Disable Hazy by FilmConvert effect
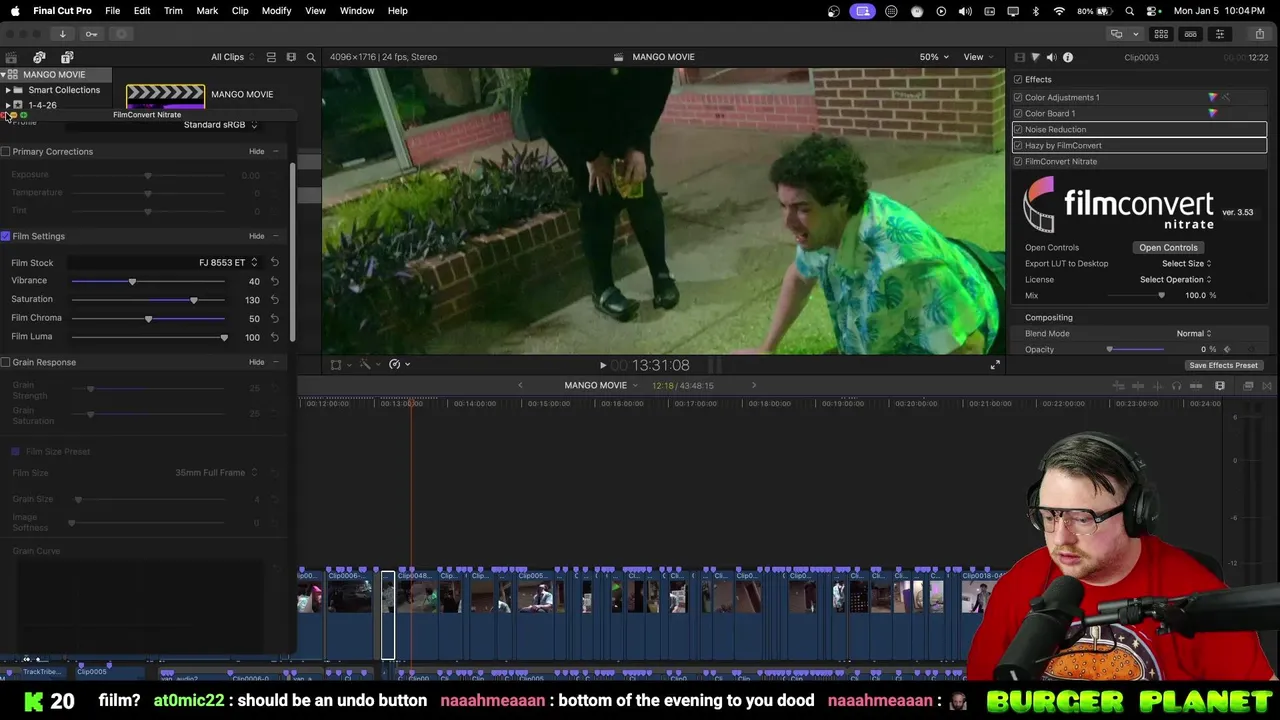 1018,145
